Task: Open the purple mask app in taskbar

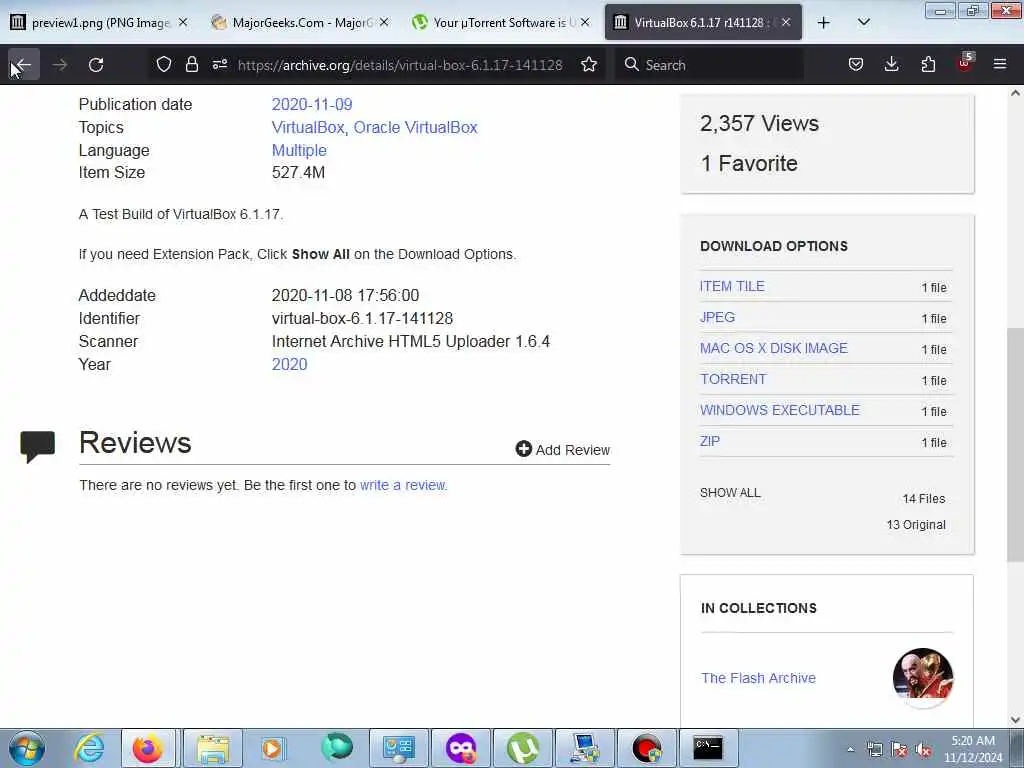Action: pos(460,748)
